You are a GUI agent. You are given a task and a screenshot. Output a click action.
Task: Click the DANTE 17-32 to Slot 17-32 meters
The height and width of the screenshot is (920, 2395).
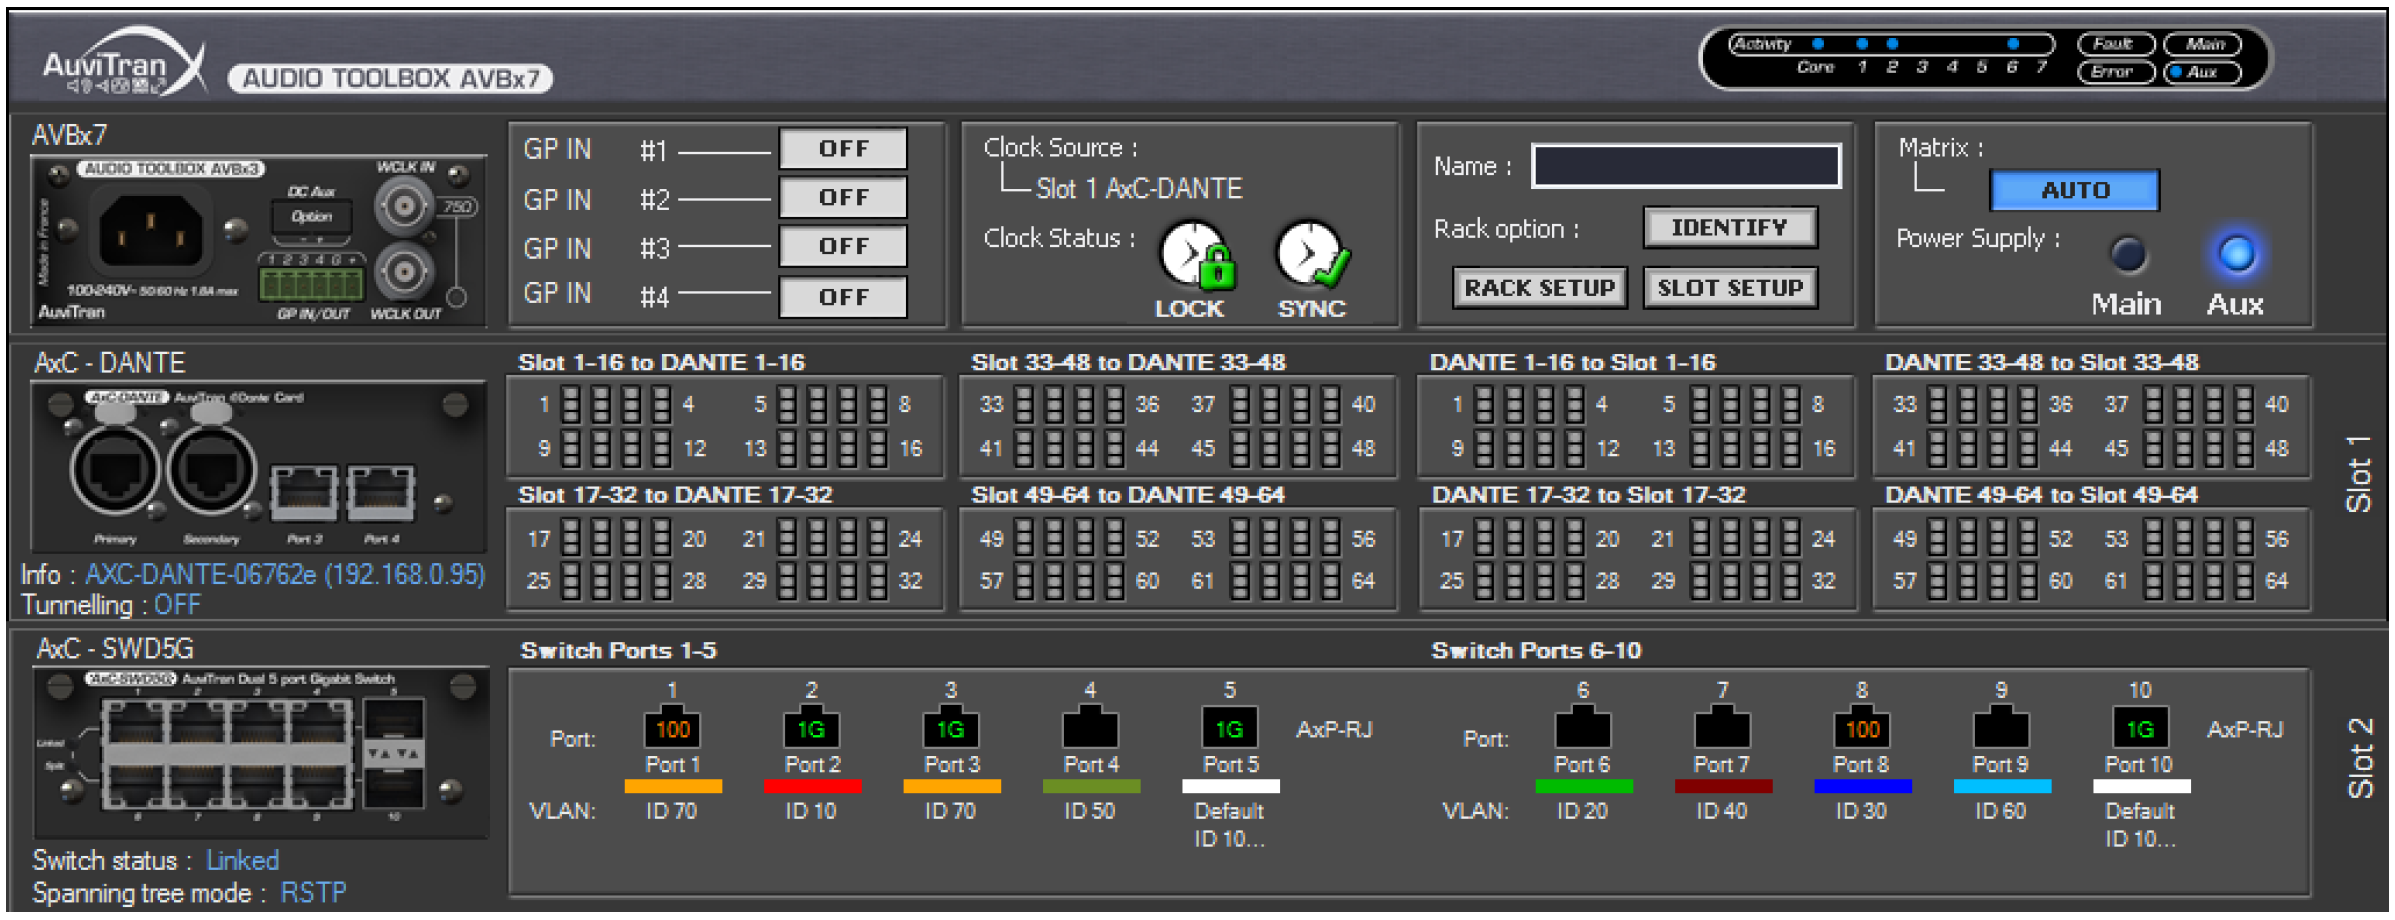1637,559
